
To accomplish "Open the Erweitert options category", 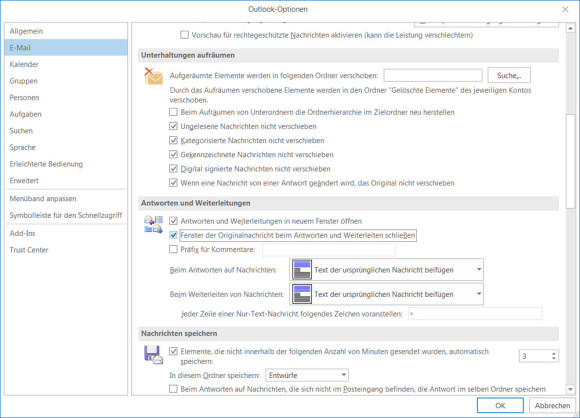I will tap(66, 181).
